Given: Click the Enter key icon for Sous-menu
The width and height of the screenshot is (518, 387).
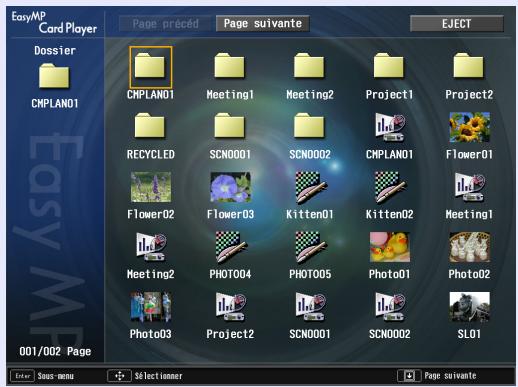Looking at the screenshot, I should 23,376.
